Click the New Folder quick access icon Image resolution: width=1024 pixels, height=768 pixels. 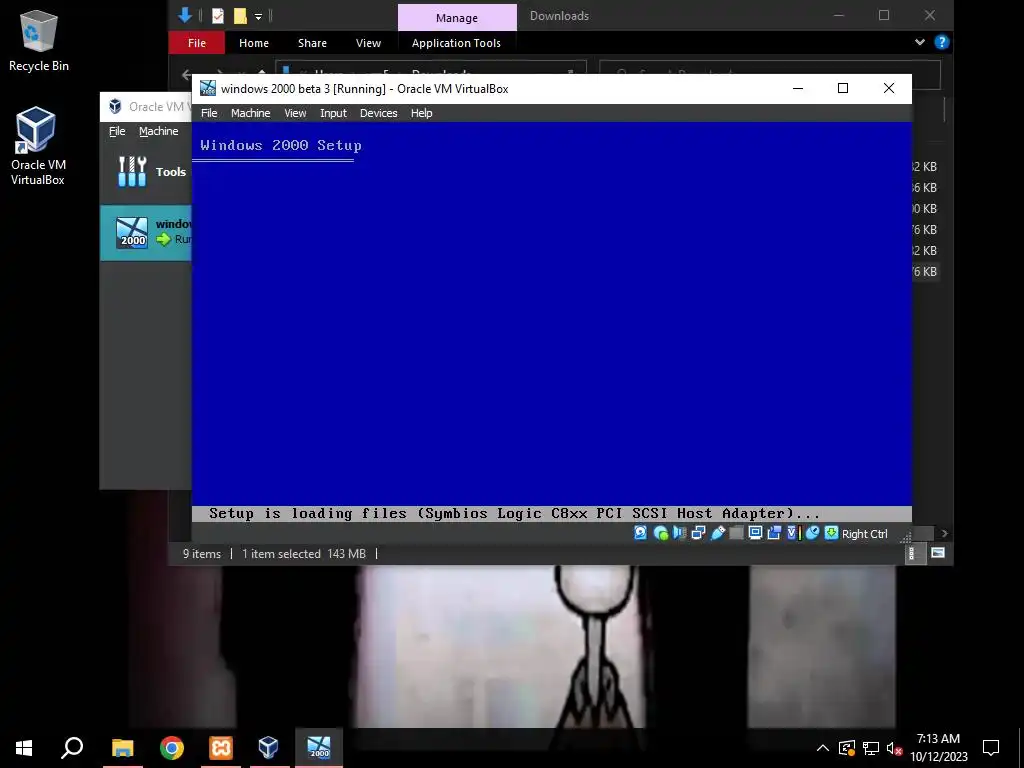pyautogui.click(x=240, y=16)
